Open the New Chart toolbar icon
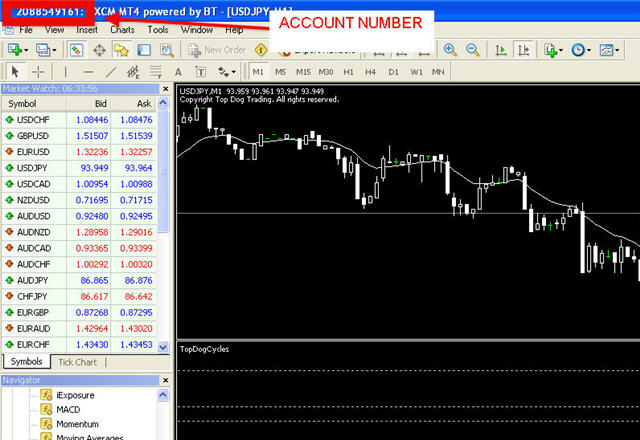640x440 pixels. click(x=15, y=50)
